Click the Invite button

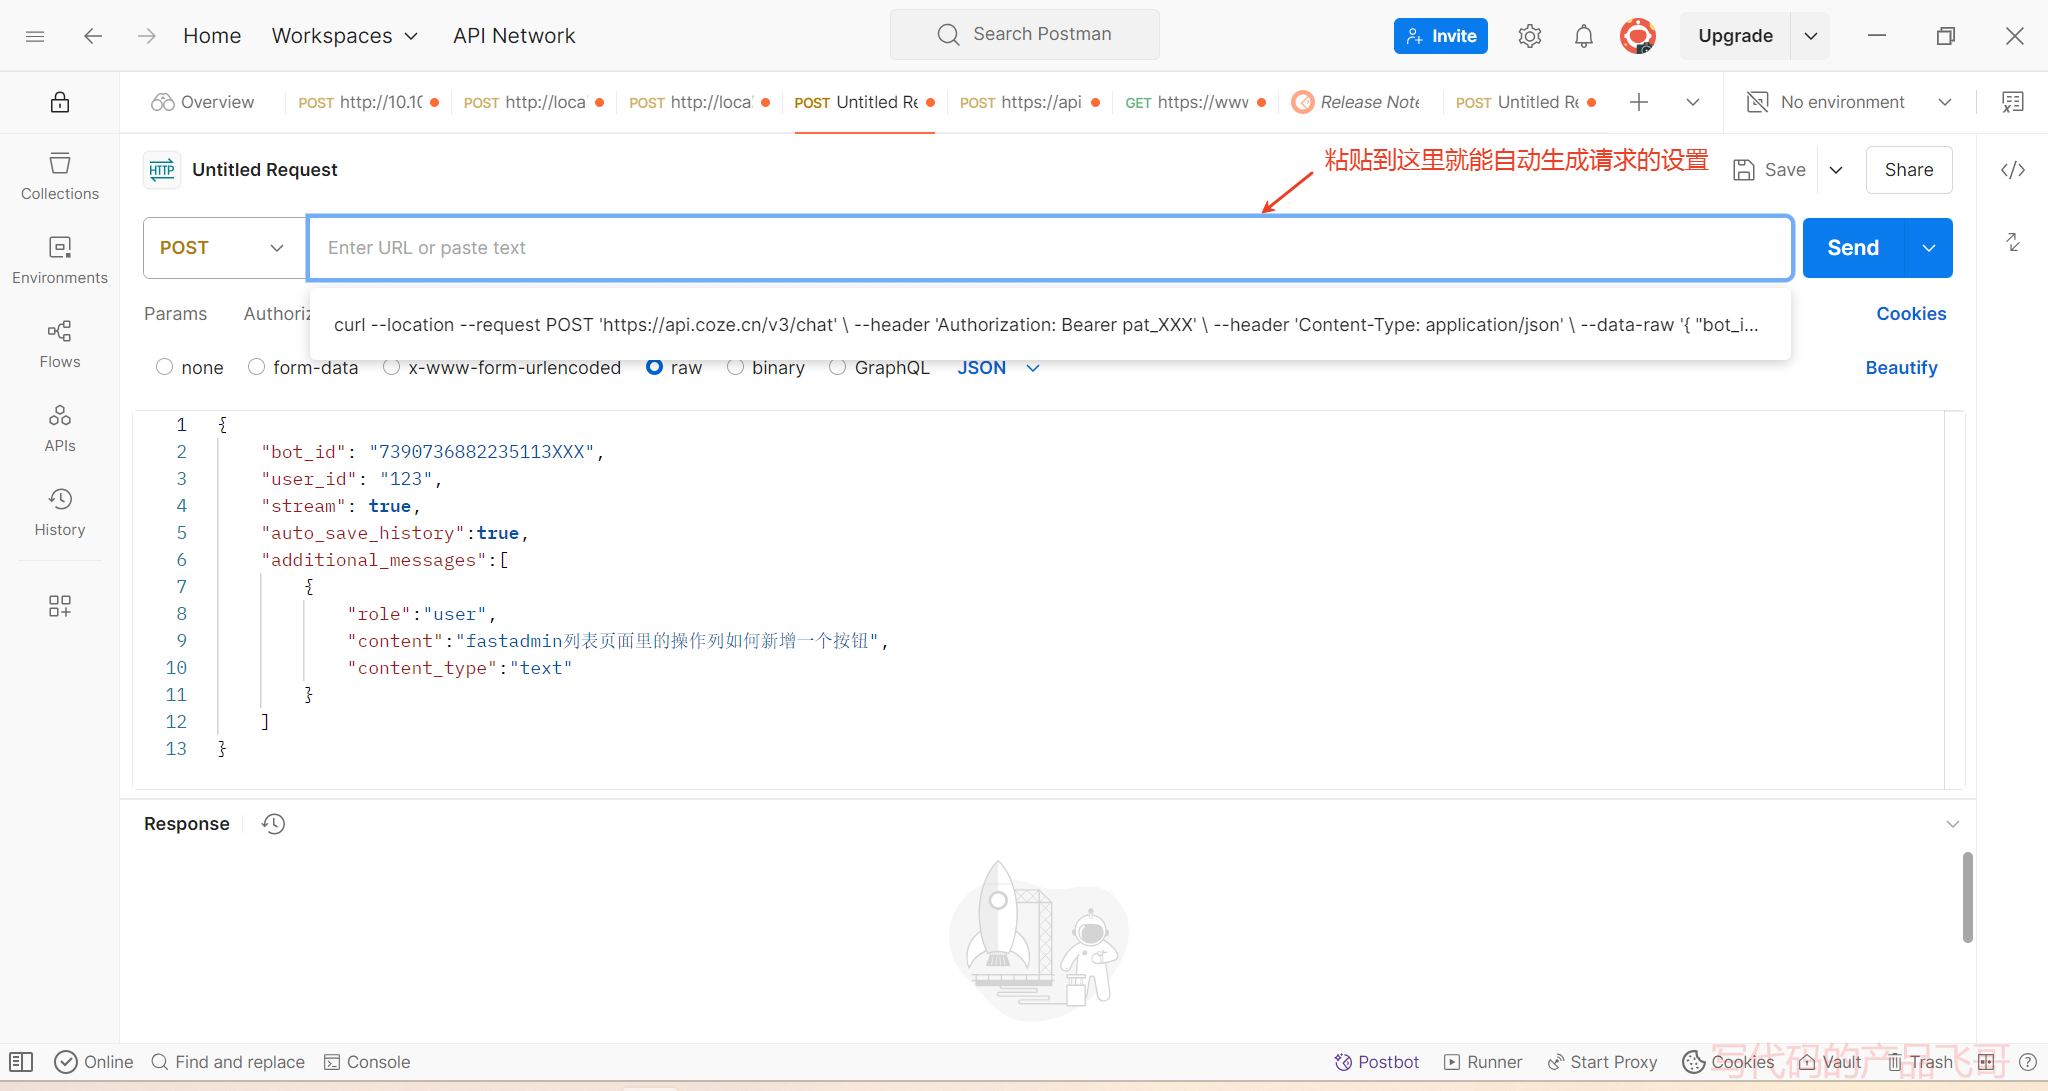click(1441, 36)
